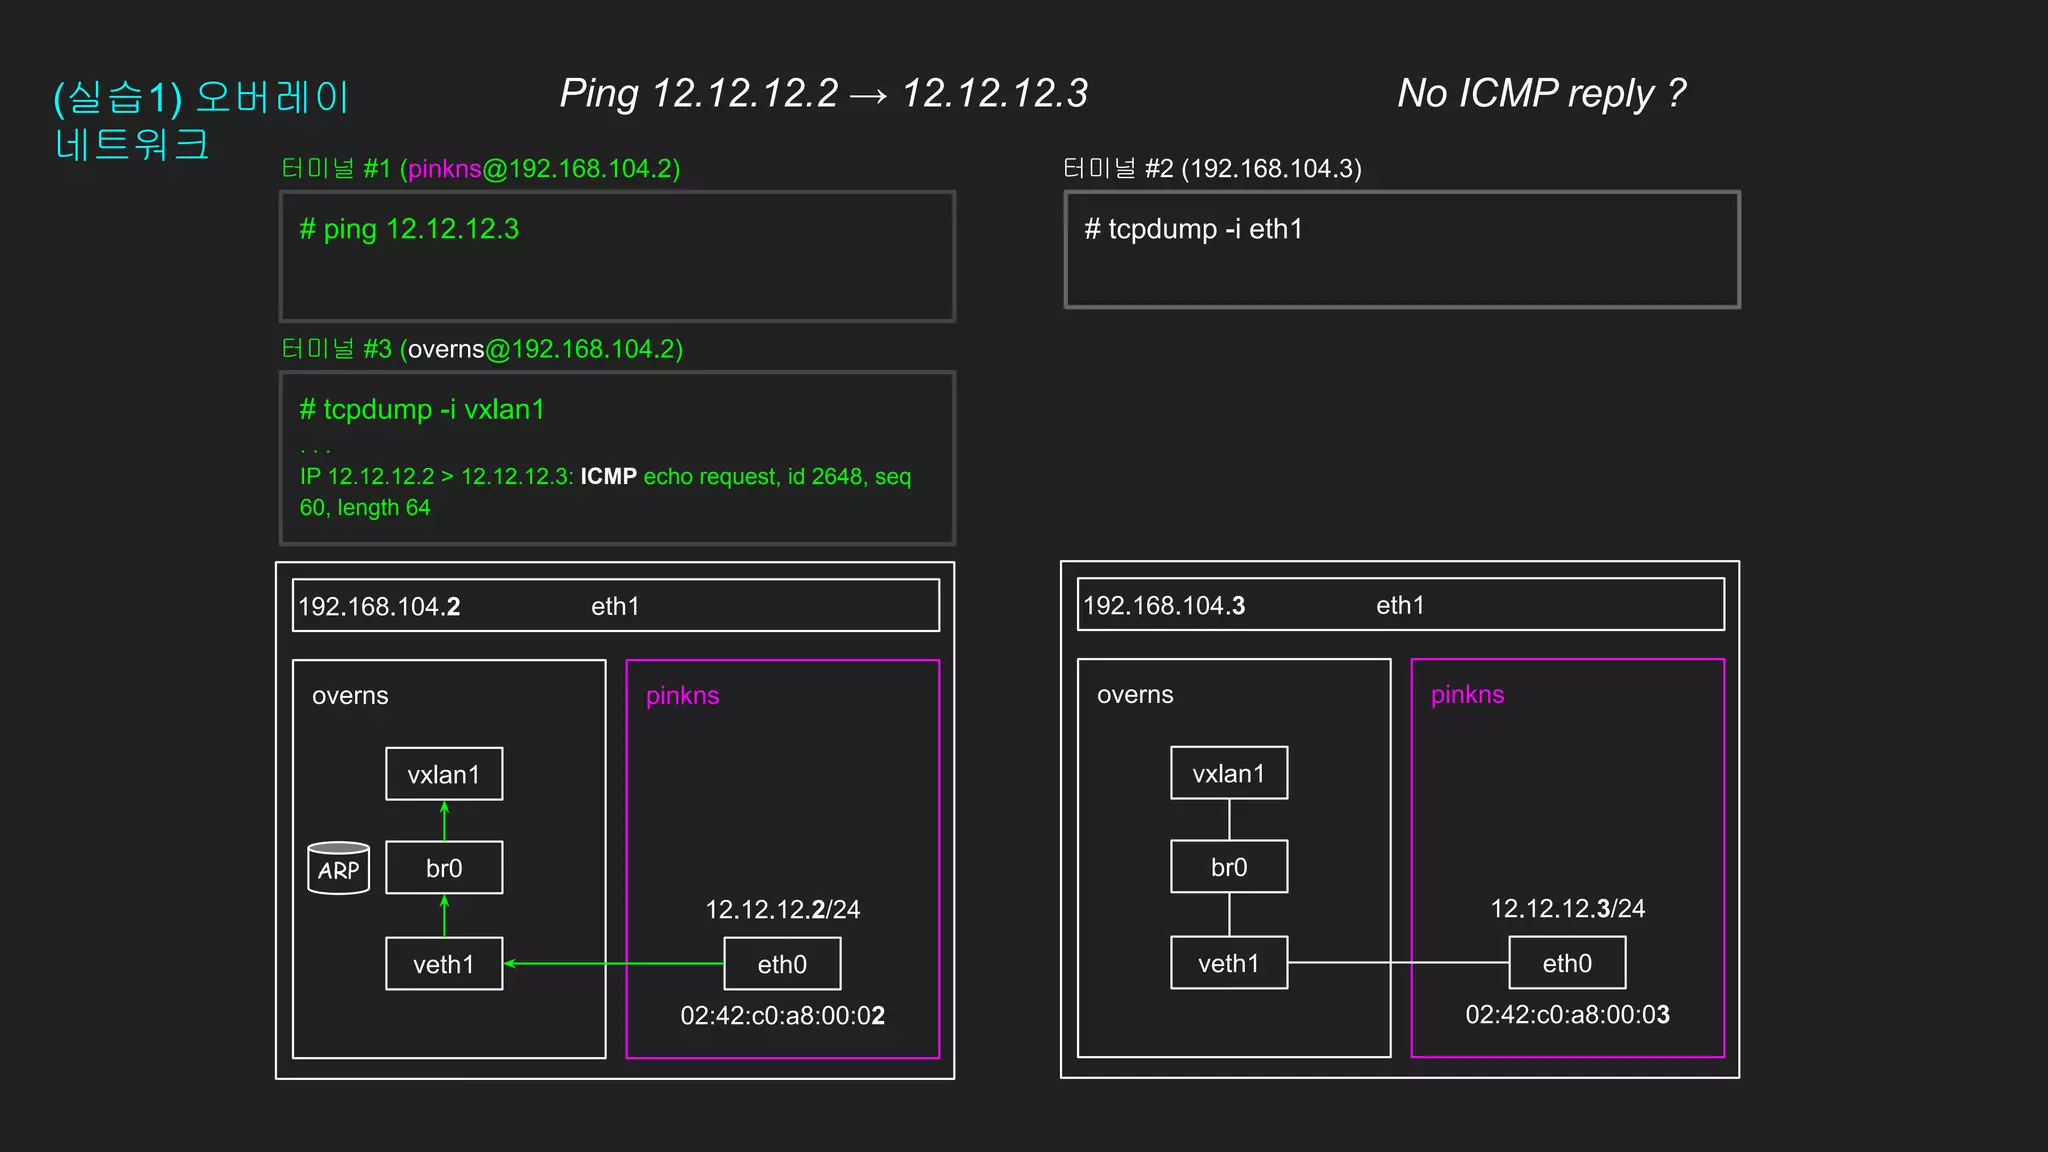Click the No ICMP reply heading
Screen dimensions: 2048x1152
(x=1541, y=93)
